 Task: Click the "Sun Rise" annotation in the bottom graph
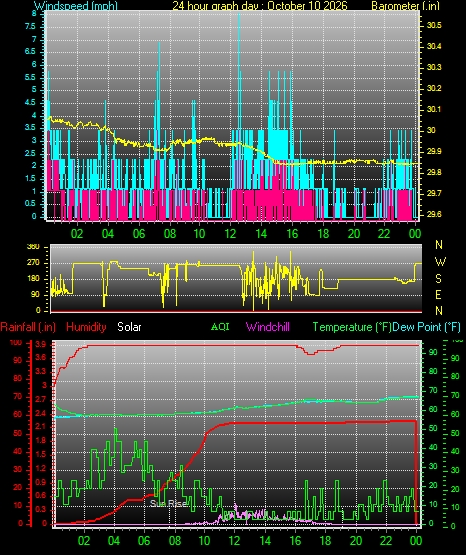click(168, 503)
